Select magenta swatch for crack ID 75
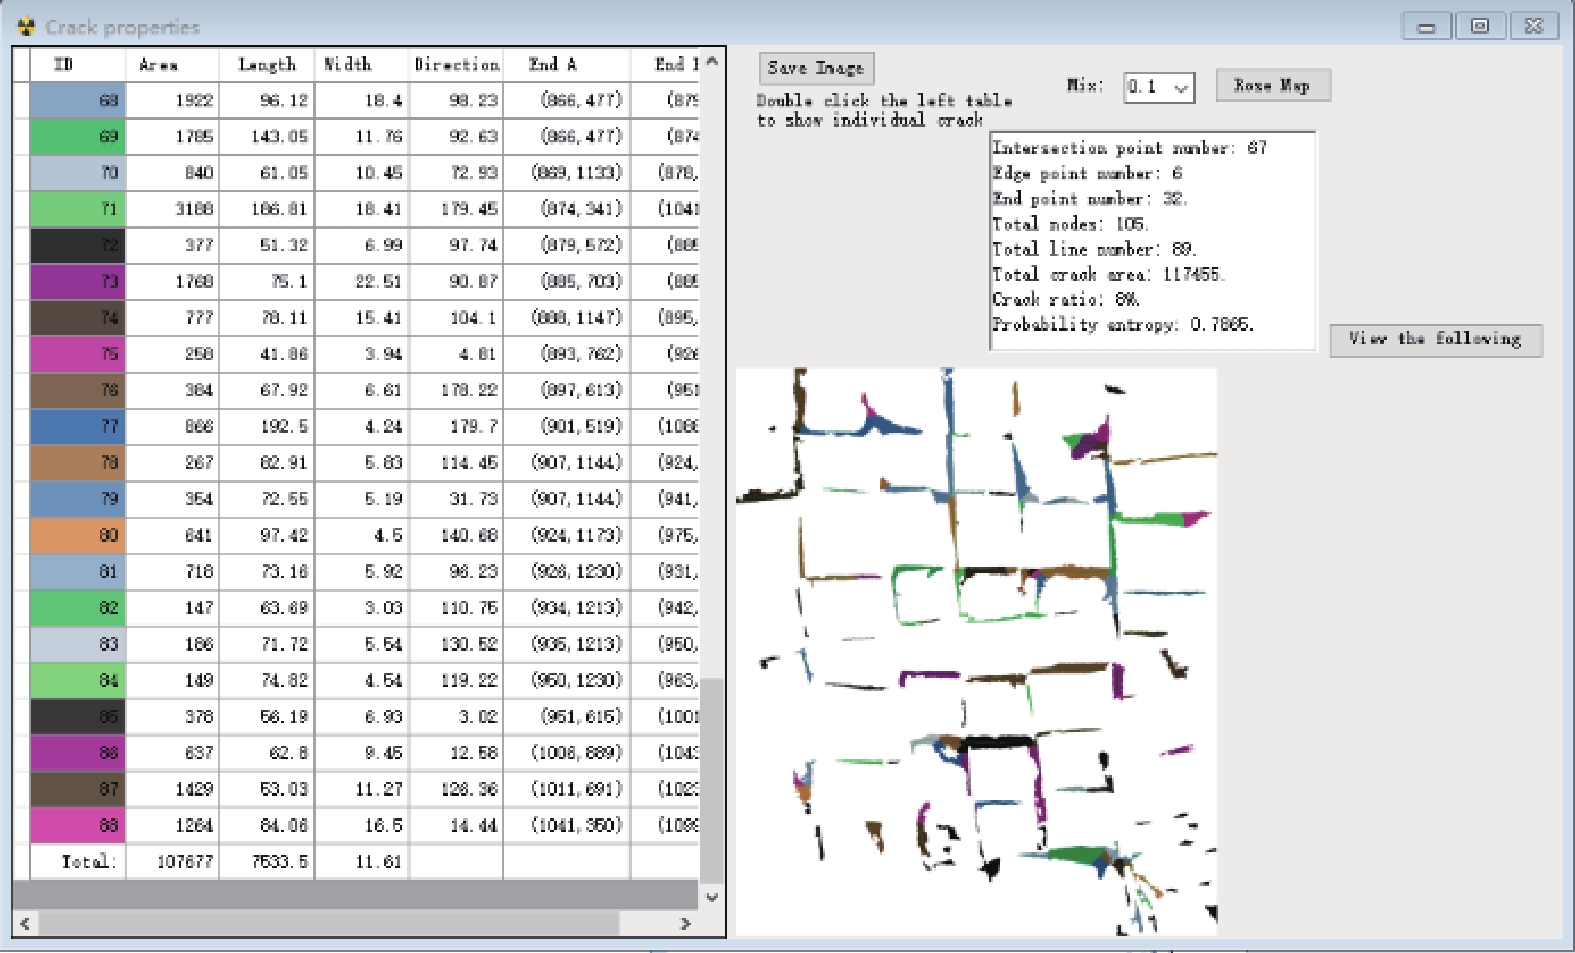 (78, 354)
